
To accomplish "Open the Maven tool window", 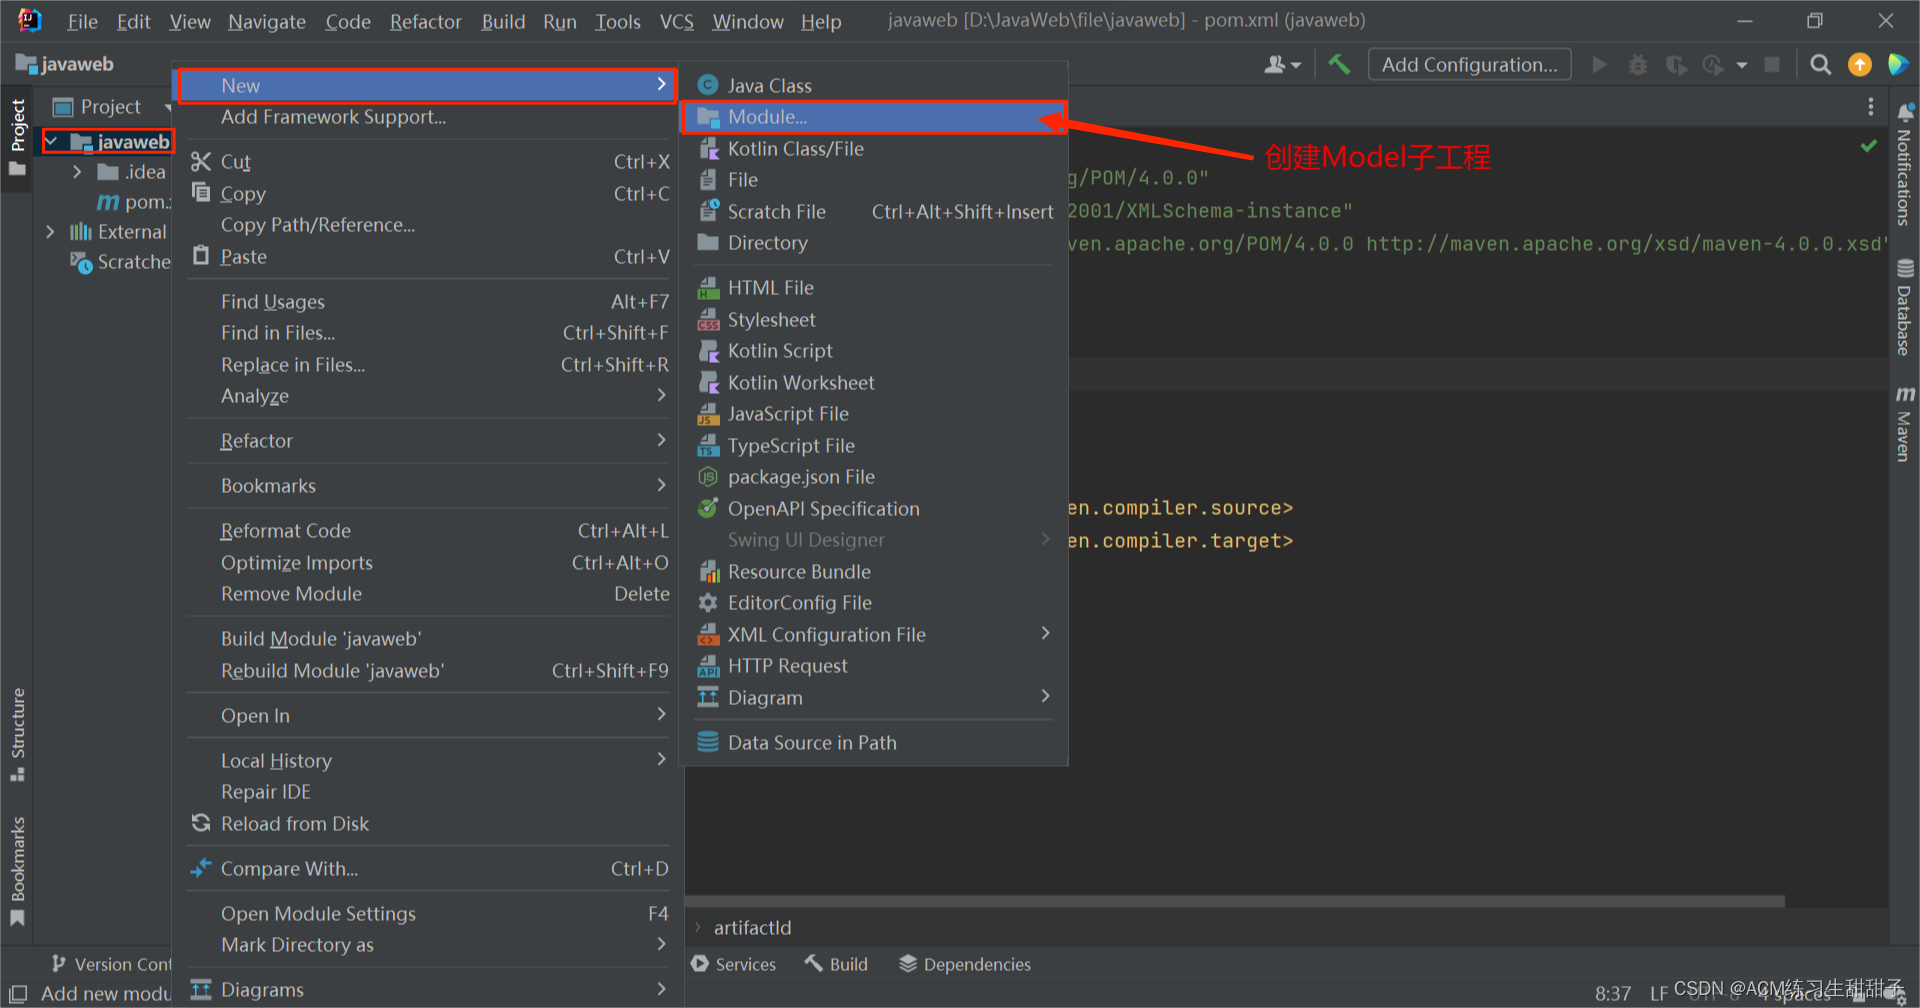I will [x=1904, y=424].
